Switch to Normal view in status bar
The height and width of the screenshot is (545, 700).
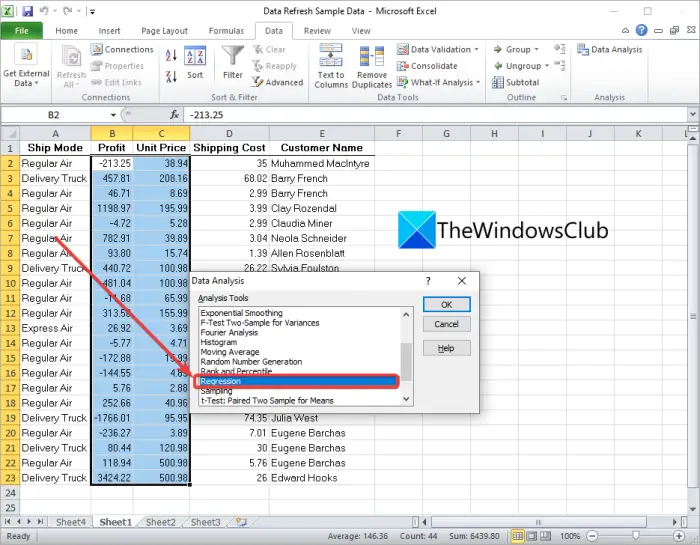click(x=517, y=536)
